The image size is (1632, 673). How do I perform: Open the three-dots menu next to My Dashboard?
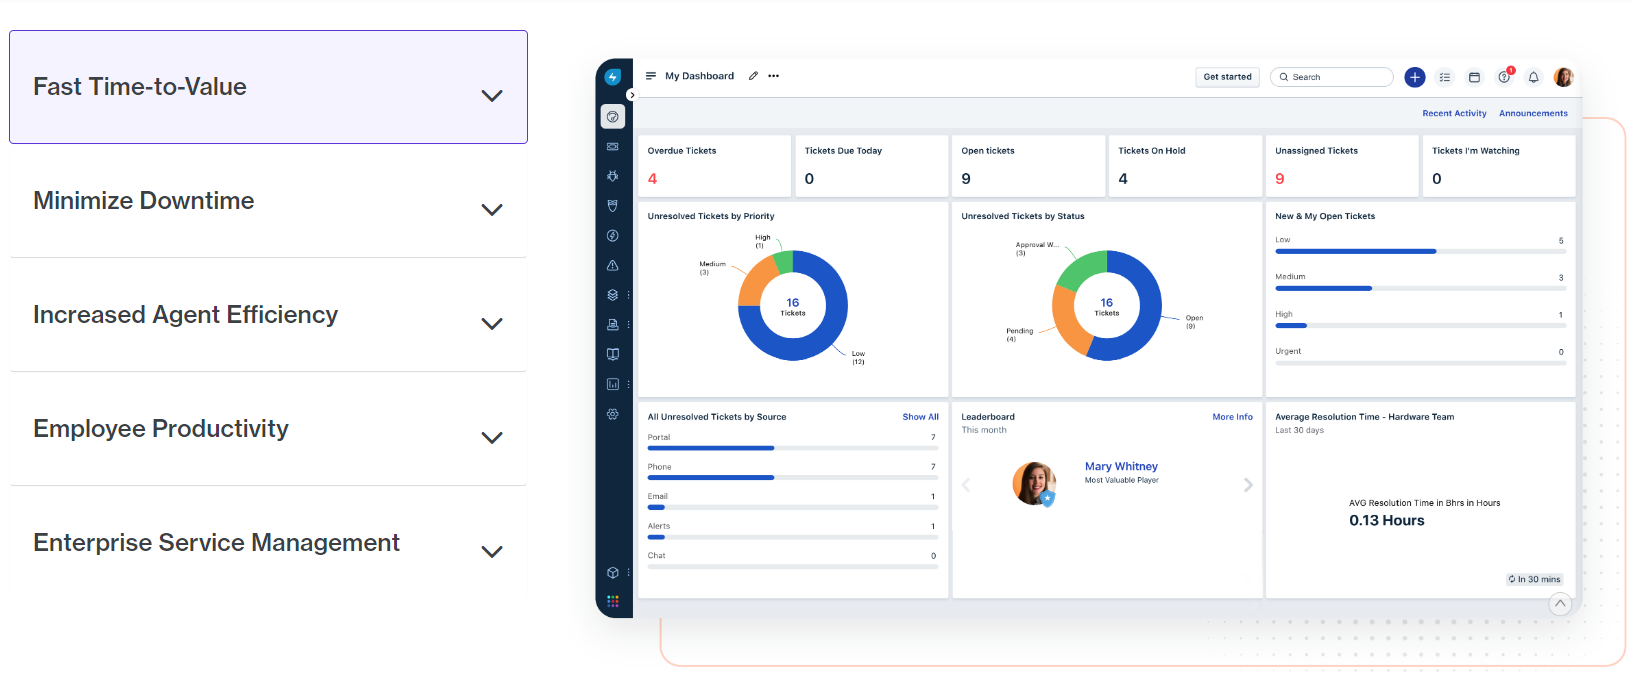pyautogui.click(x=774, y=76)
